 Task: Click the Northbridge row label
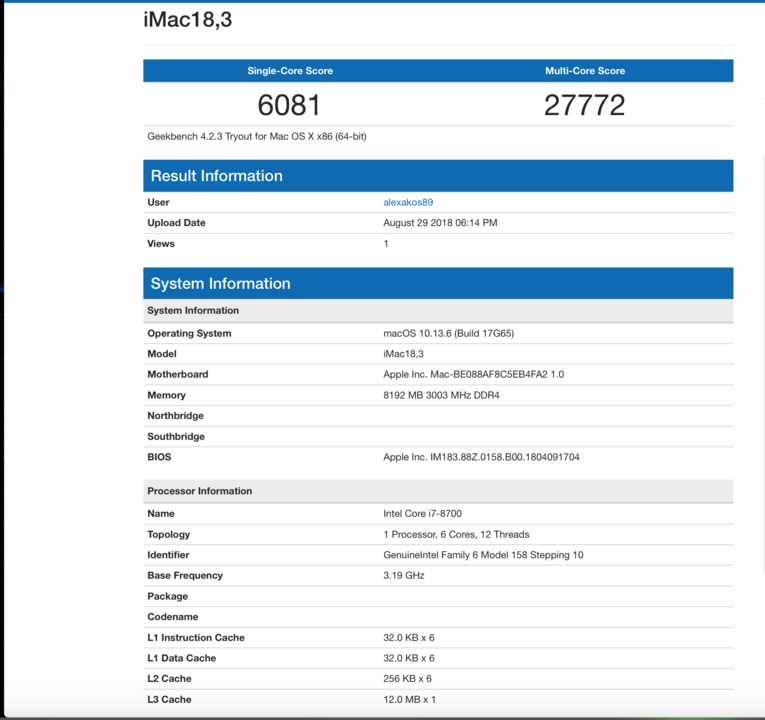click(176, 416)
